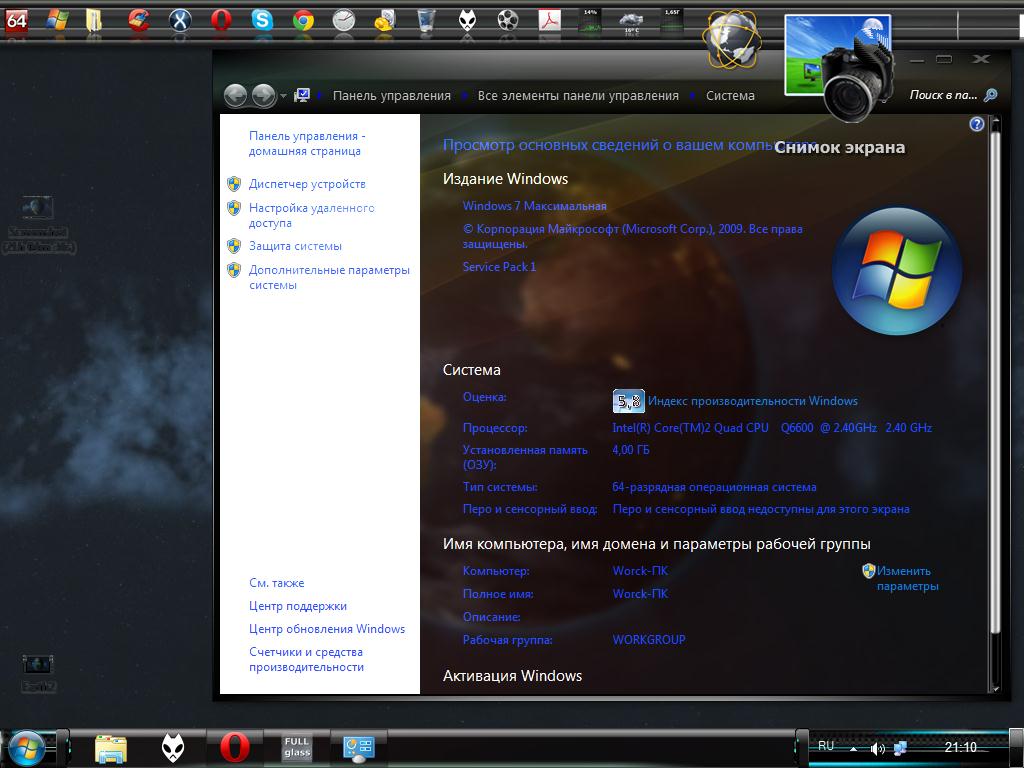This screenshot has height=768, width=1024.
Task: Open the volume speaker tray icon
Action: tap(877, 748)
